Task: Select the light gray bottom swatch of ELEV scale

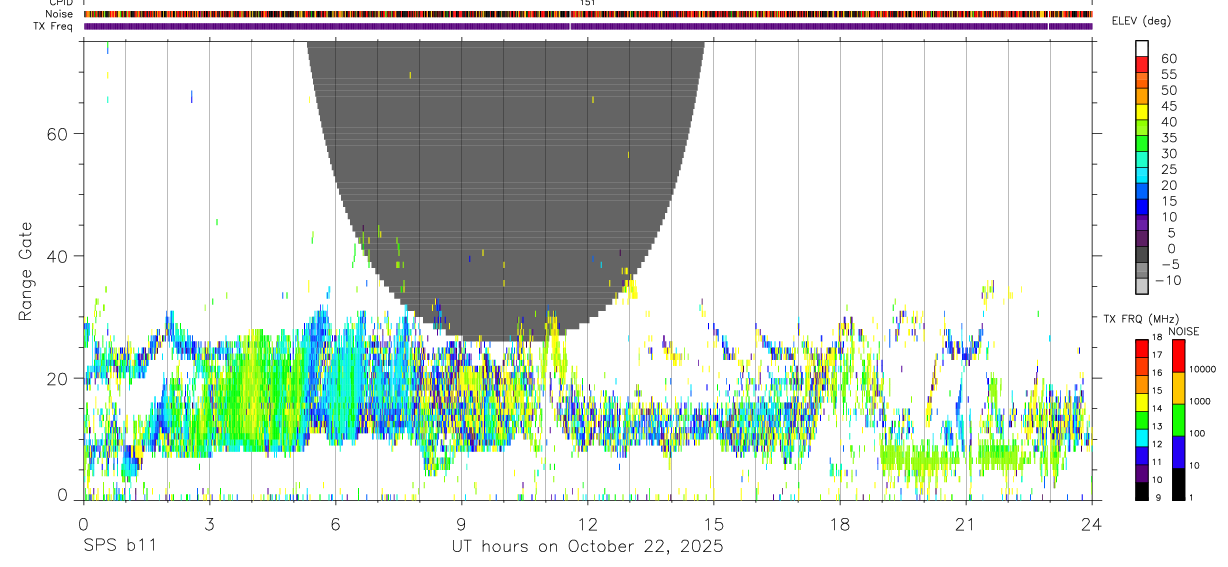Action: point(1141,286)
